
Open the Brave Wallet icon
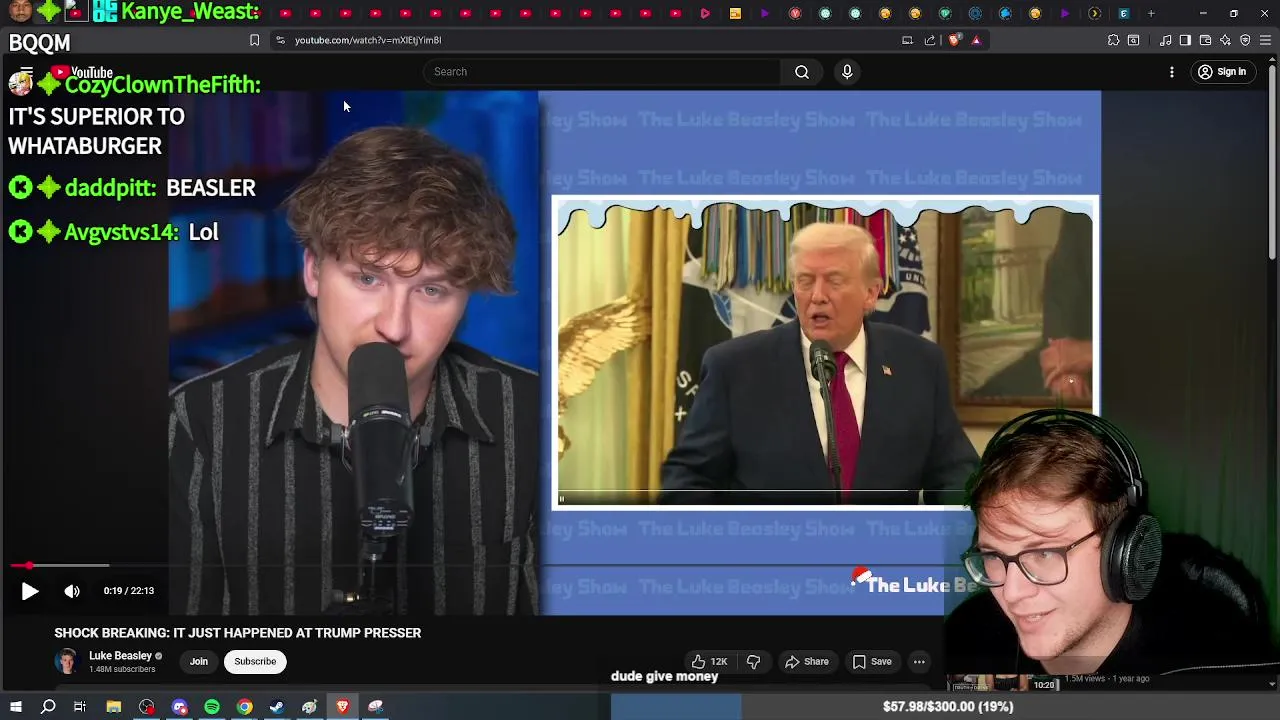pyautogui.click(x=1205, y=40)
